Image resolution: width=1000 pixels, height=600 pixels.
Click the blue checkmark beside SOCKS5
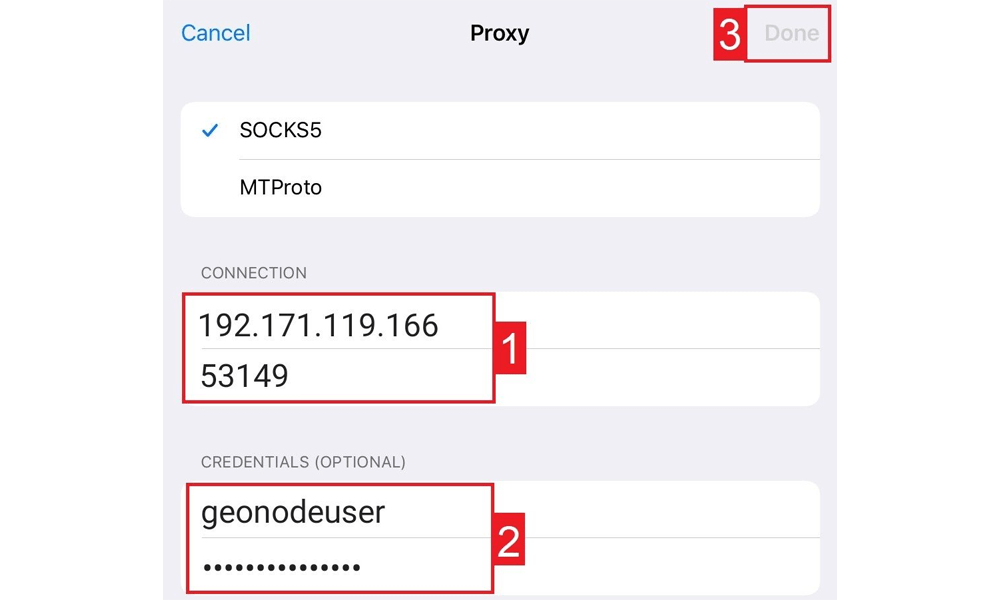210,130
